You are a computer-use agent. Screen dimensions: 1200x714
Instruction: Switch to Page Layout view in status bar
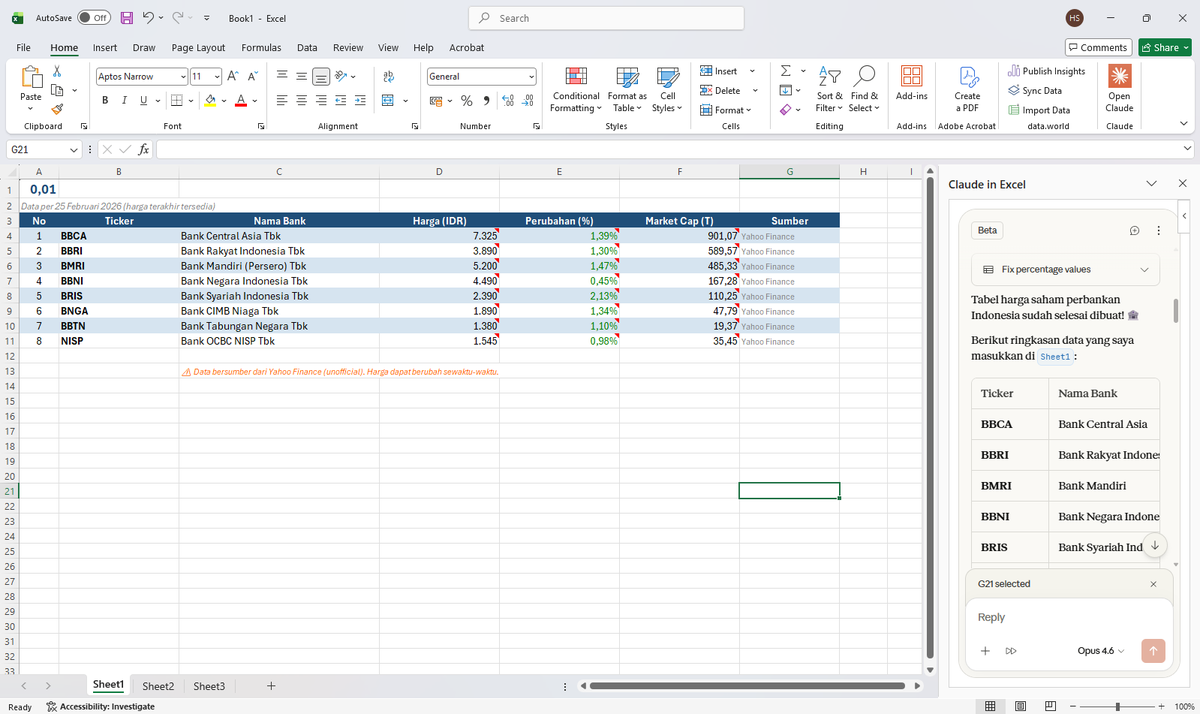(x=1020, y=706)
